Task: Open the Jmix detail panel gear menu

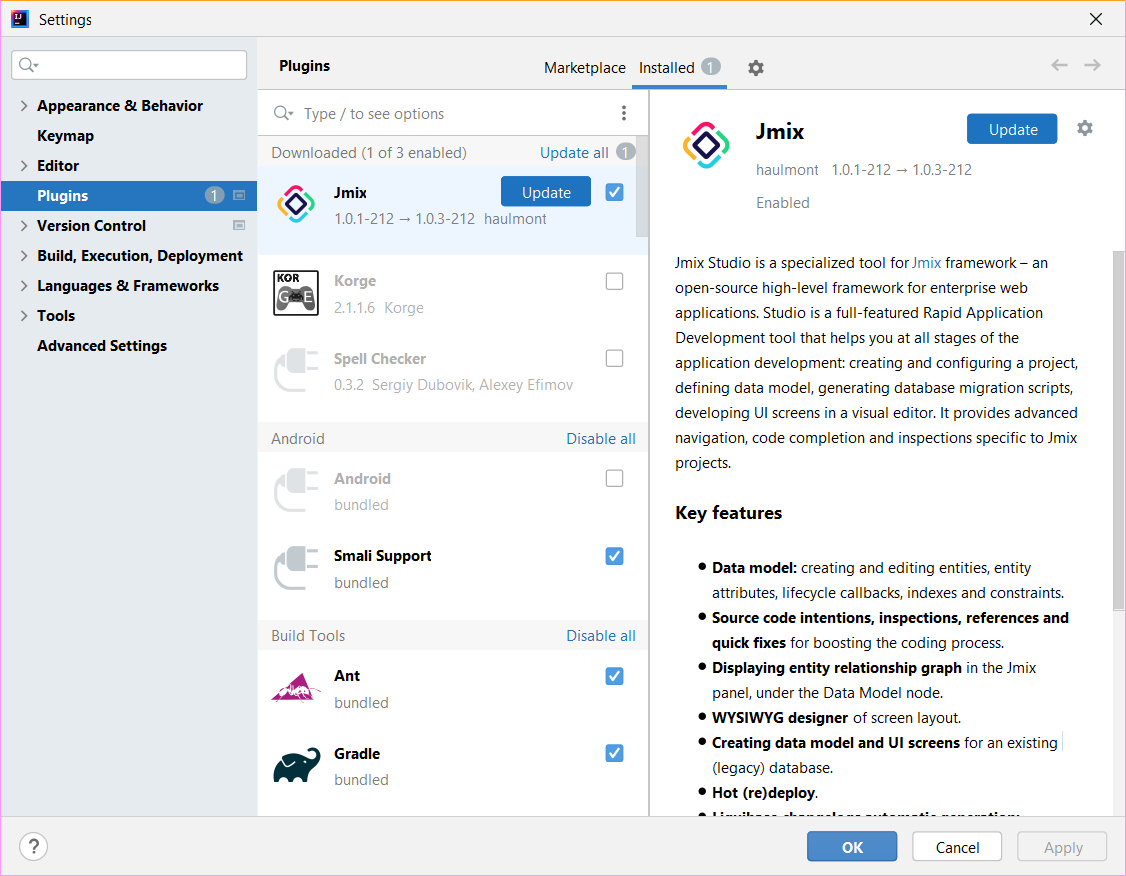Action: 1085,129
